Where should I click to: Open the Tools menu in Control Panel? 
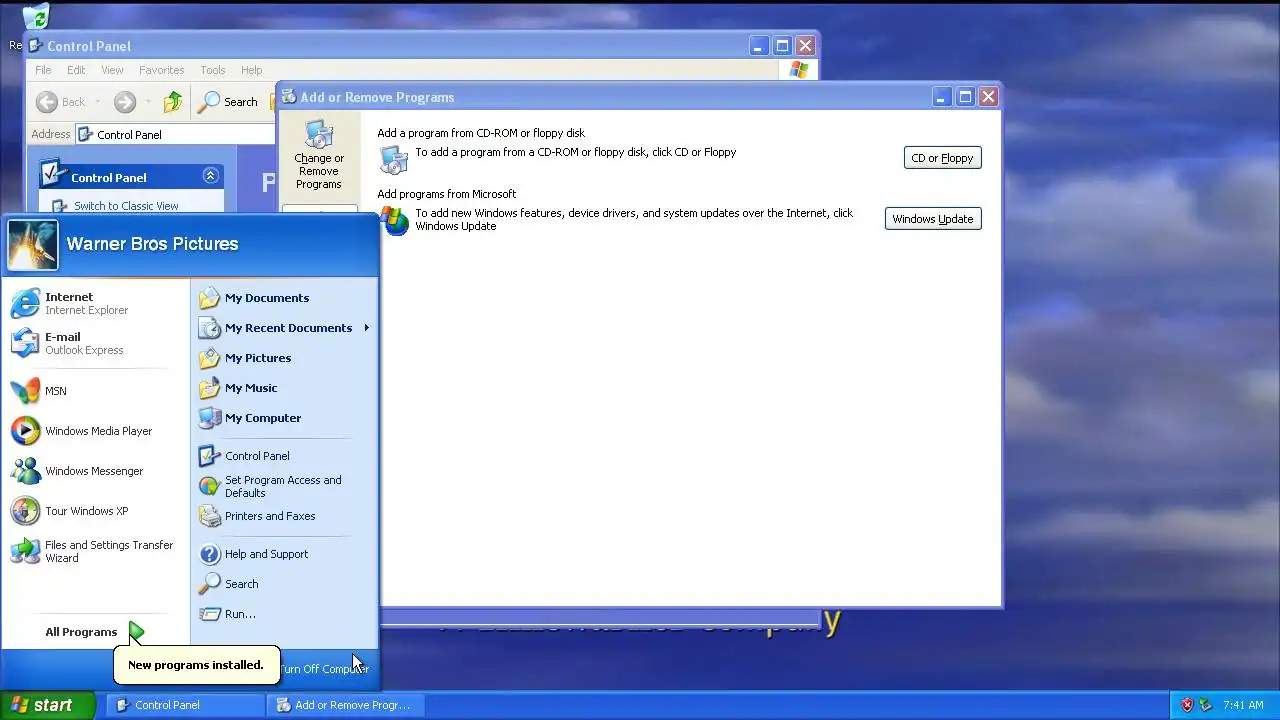[x=213, y=70]
